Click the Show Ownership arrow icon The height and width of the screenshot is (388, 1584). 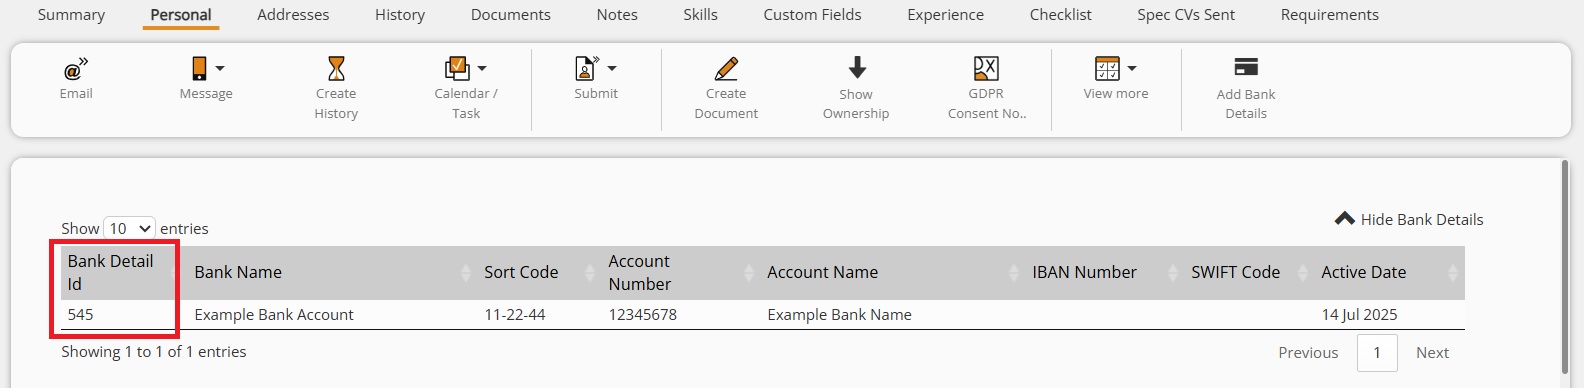click(x=857, y=68)
